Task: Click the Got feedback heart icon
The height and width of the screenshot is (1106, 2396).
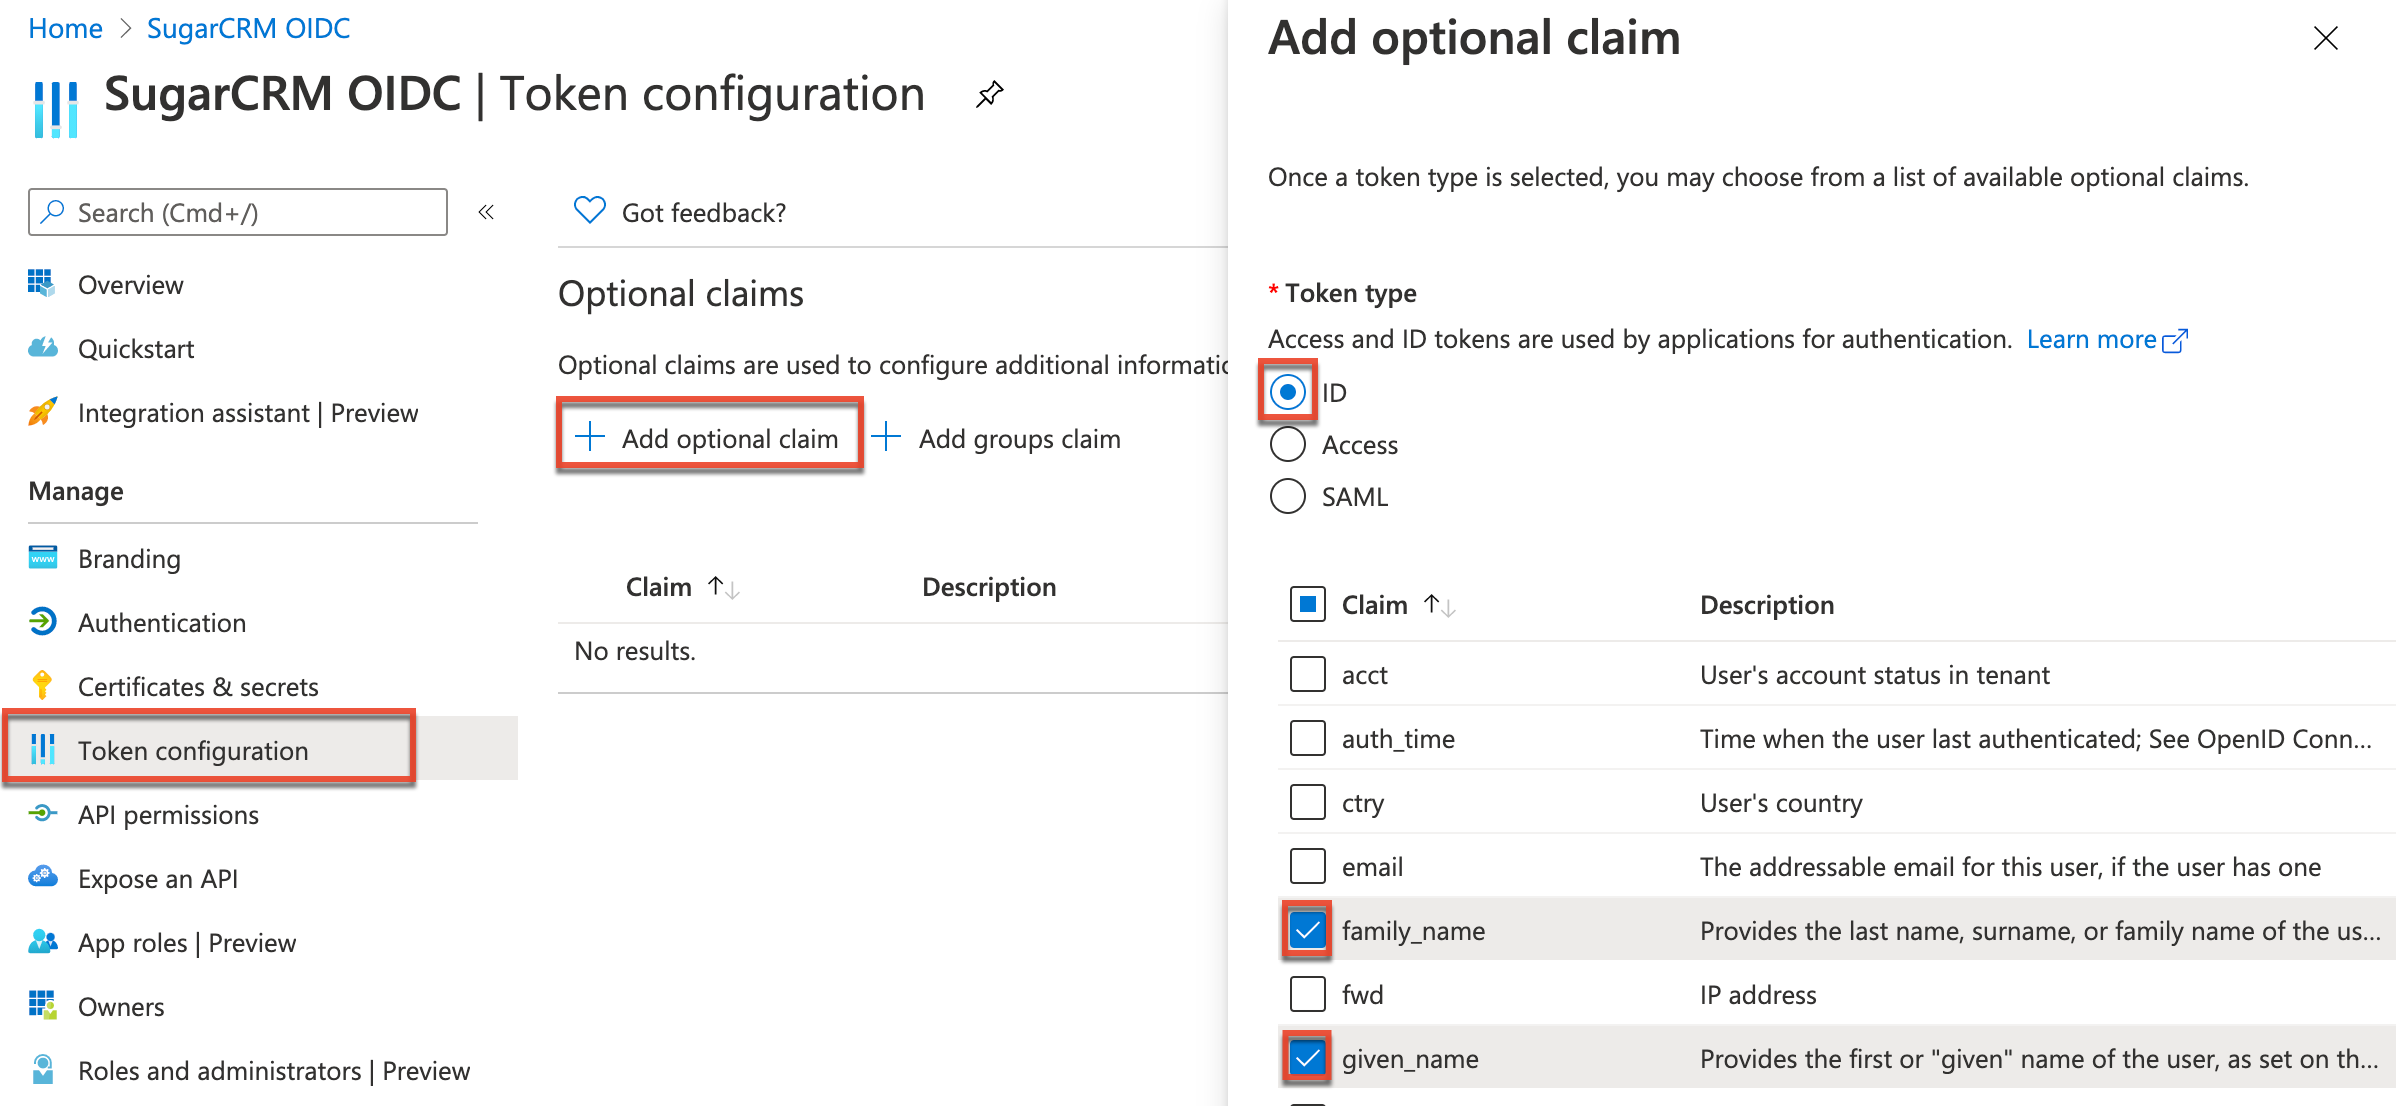Action: tap(590, 210)
